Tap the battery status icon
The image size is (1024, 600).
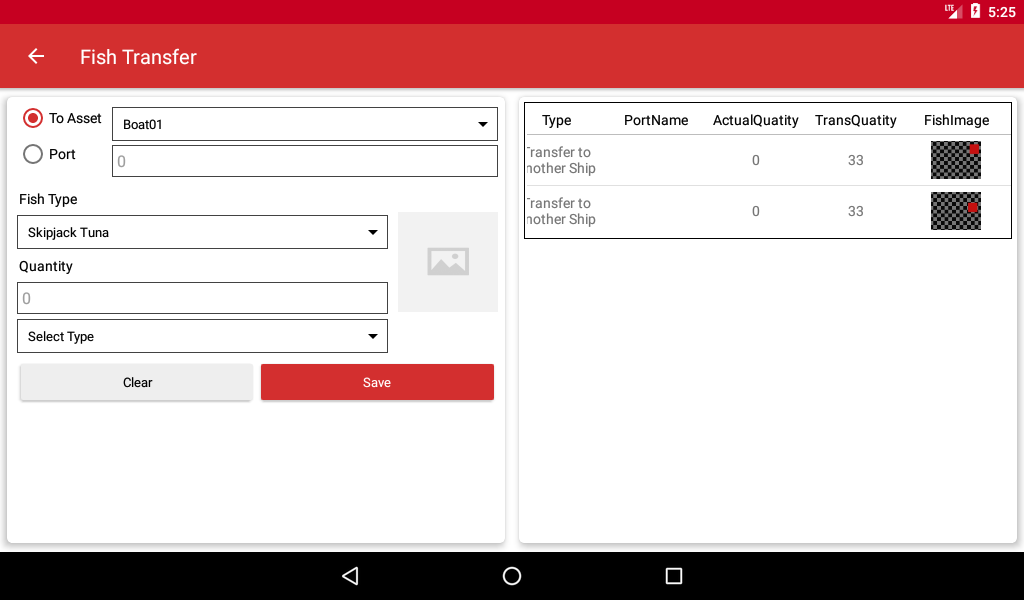975,11
